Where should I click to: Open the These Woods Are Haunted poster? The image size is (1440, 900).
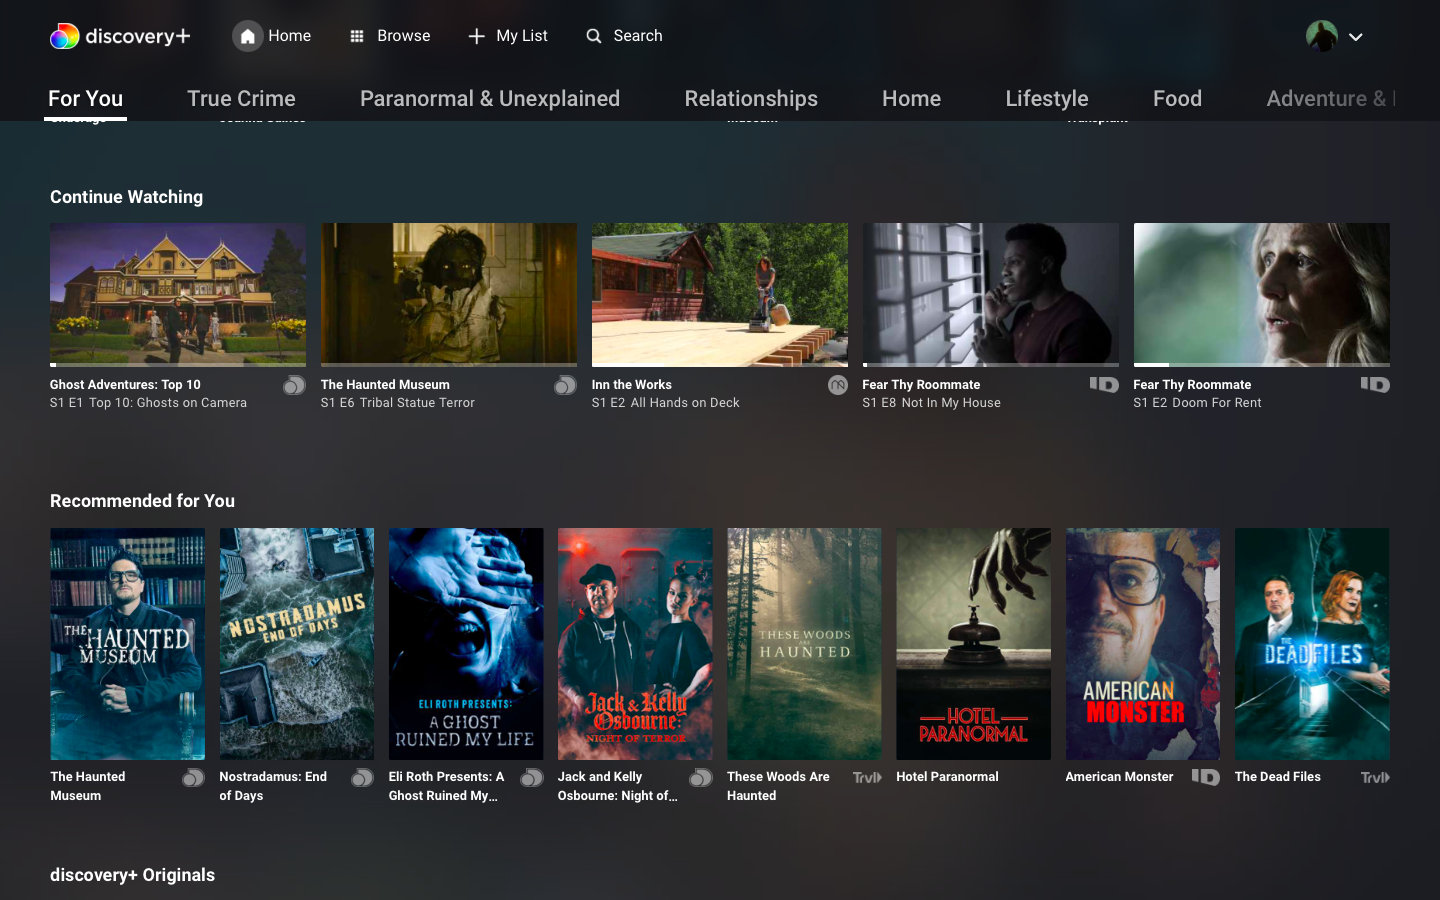point(804,644)
